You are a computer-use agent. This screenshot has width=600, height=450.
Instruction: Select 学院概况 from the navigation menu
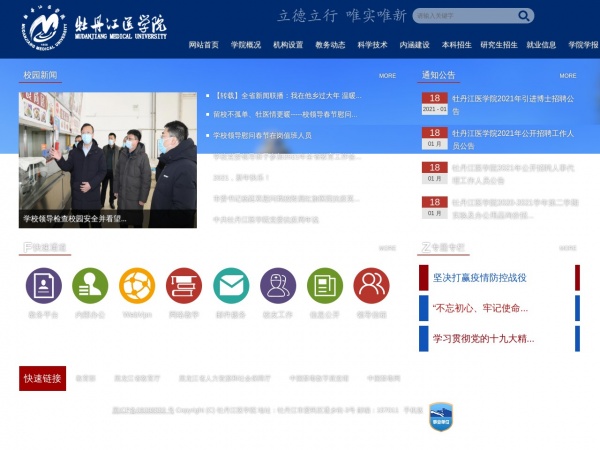246,45
